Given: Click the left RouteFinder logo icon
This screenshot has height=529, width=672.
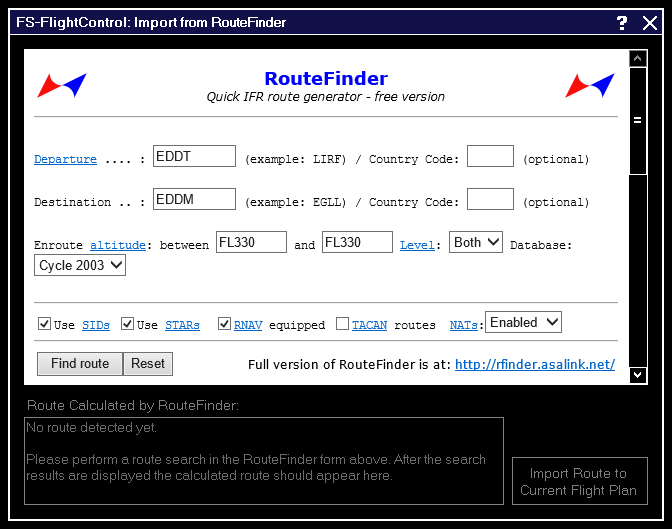Looking at the screenshot, I should click(62, 85).
